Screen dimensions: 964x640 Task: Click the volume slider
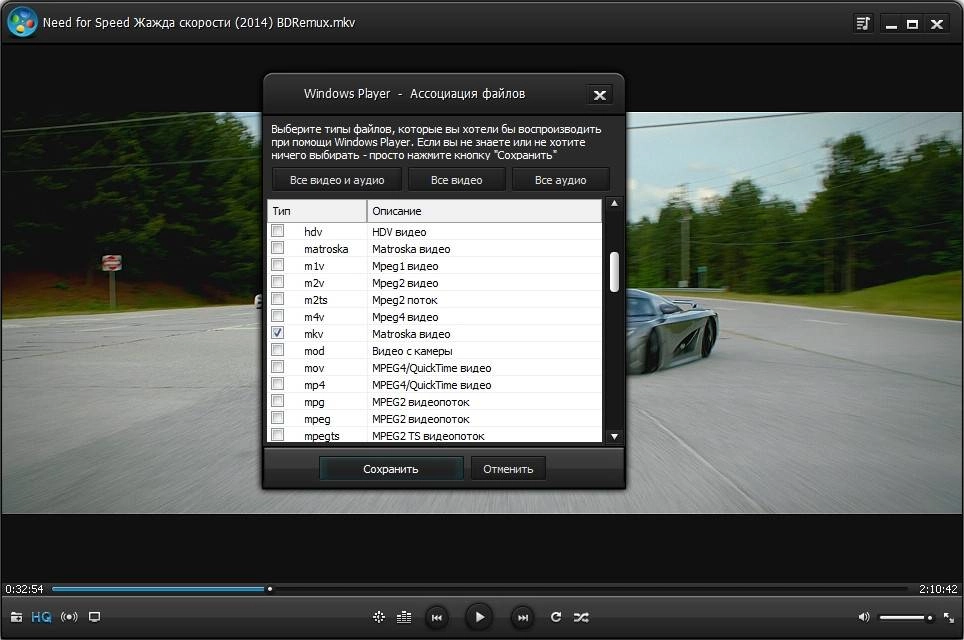click(906, 617)
